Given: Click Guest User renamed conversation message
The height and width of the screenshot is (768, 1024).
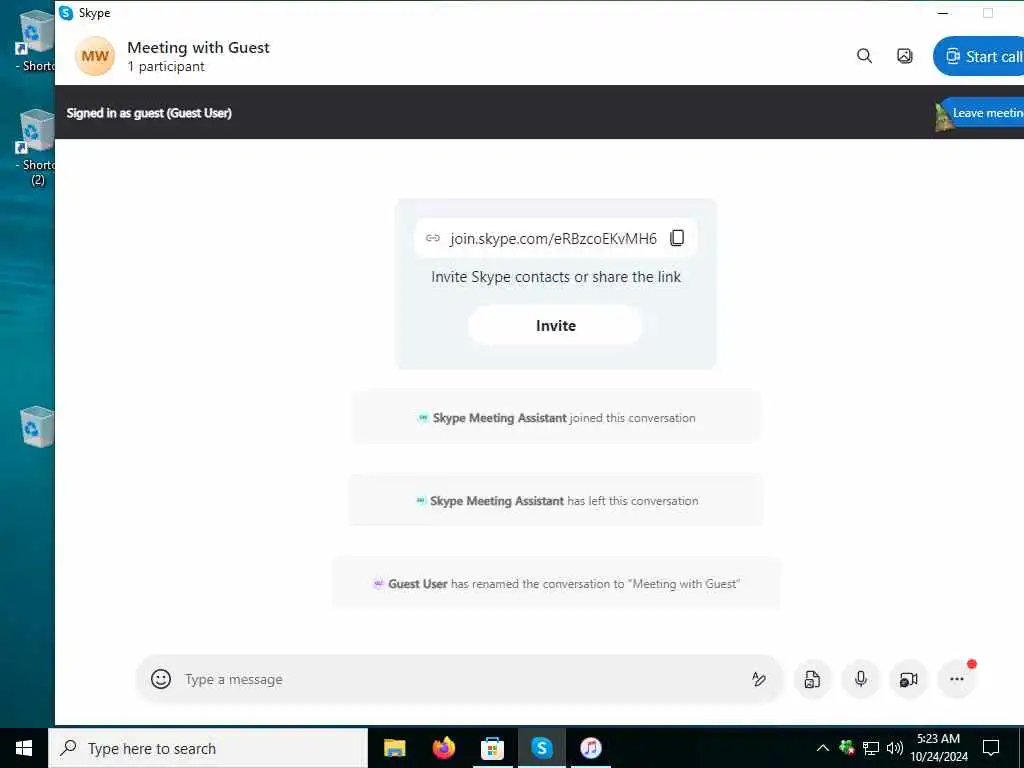Looking at the screenshot, I should point(556,584).
